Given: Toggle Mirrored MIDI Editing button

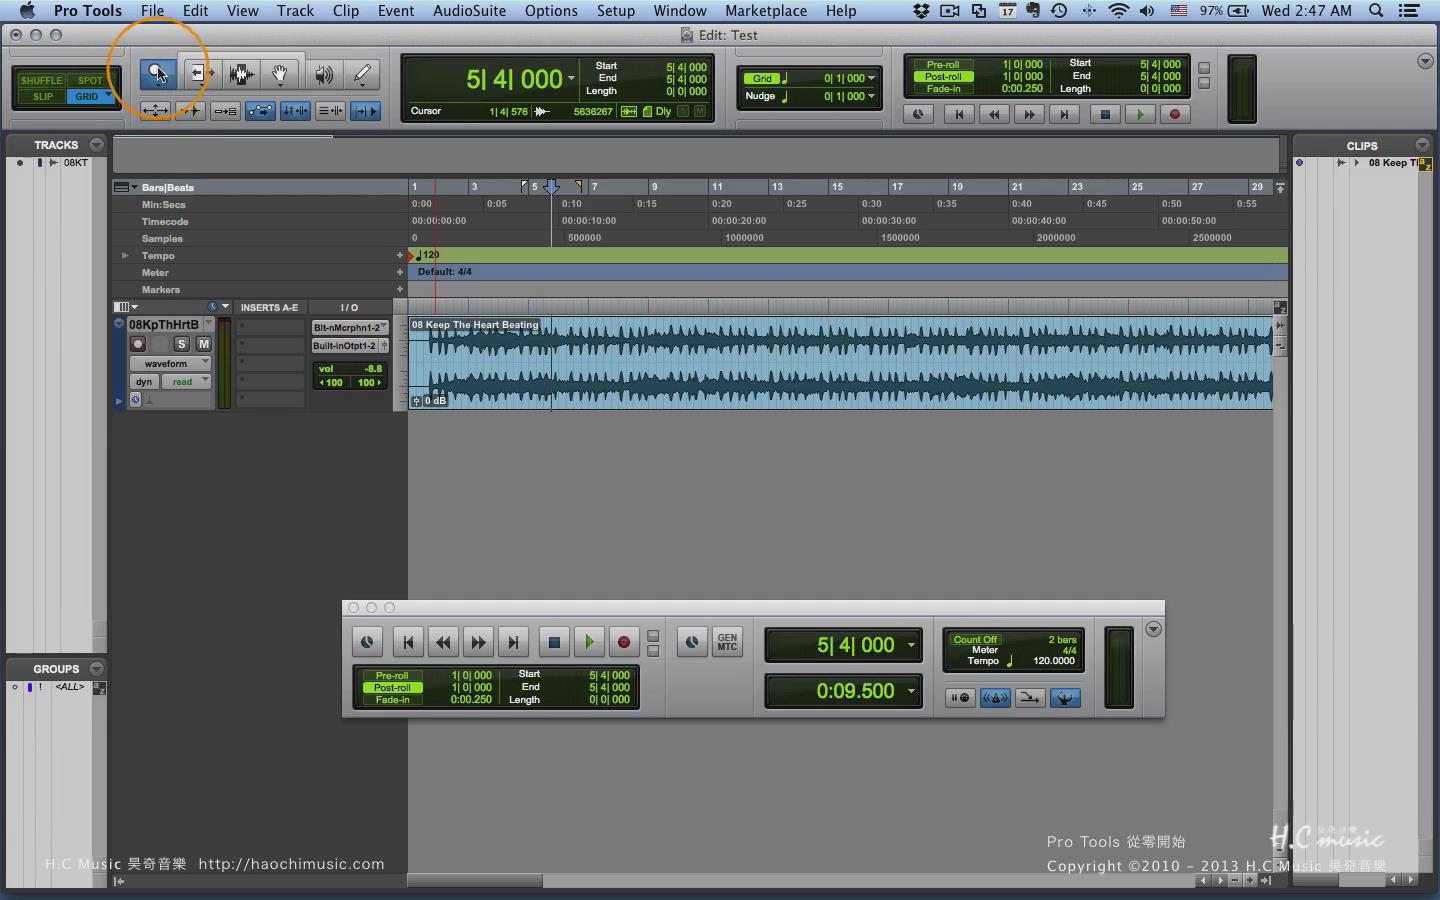Looking at the screenshot, I should (226, 111).
